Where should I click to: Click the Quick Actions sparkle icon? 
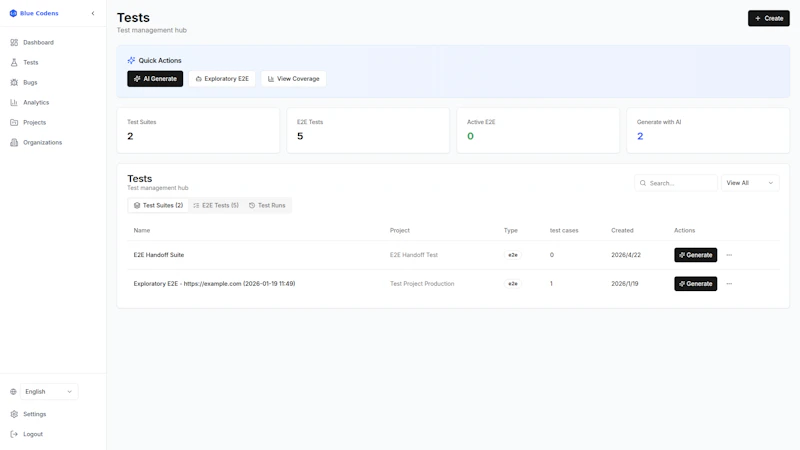131,60
